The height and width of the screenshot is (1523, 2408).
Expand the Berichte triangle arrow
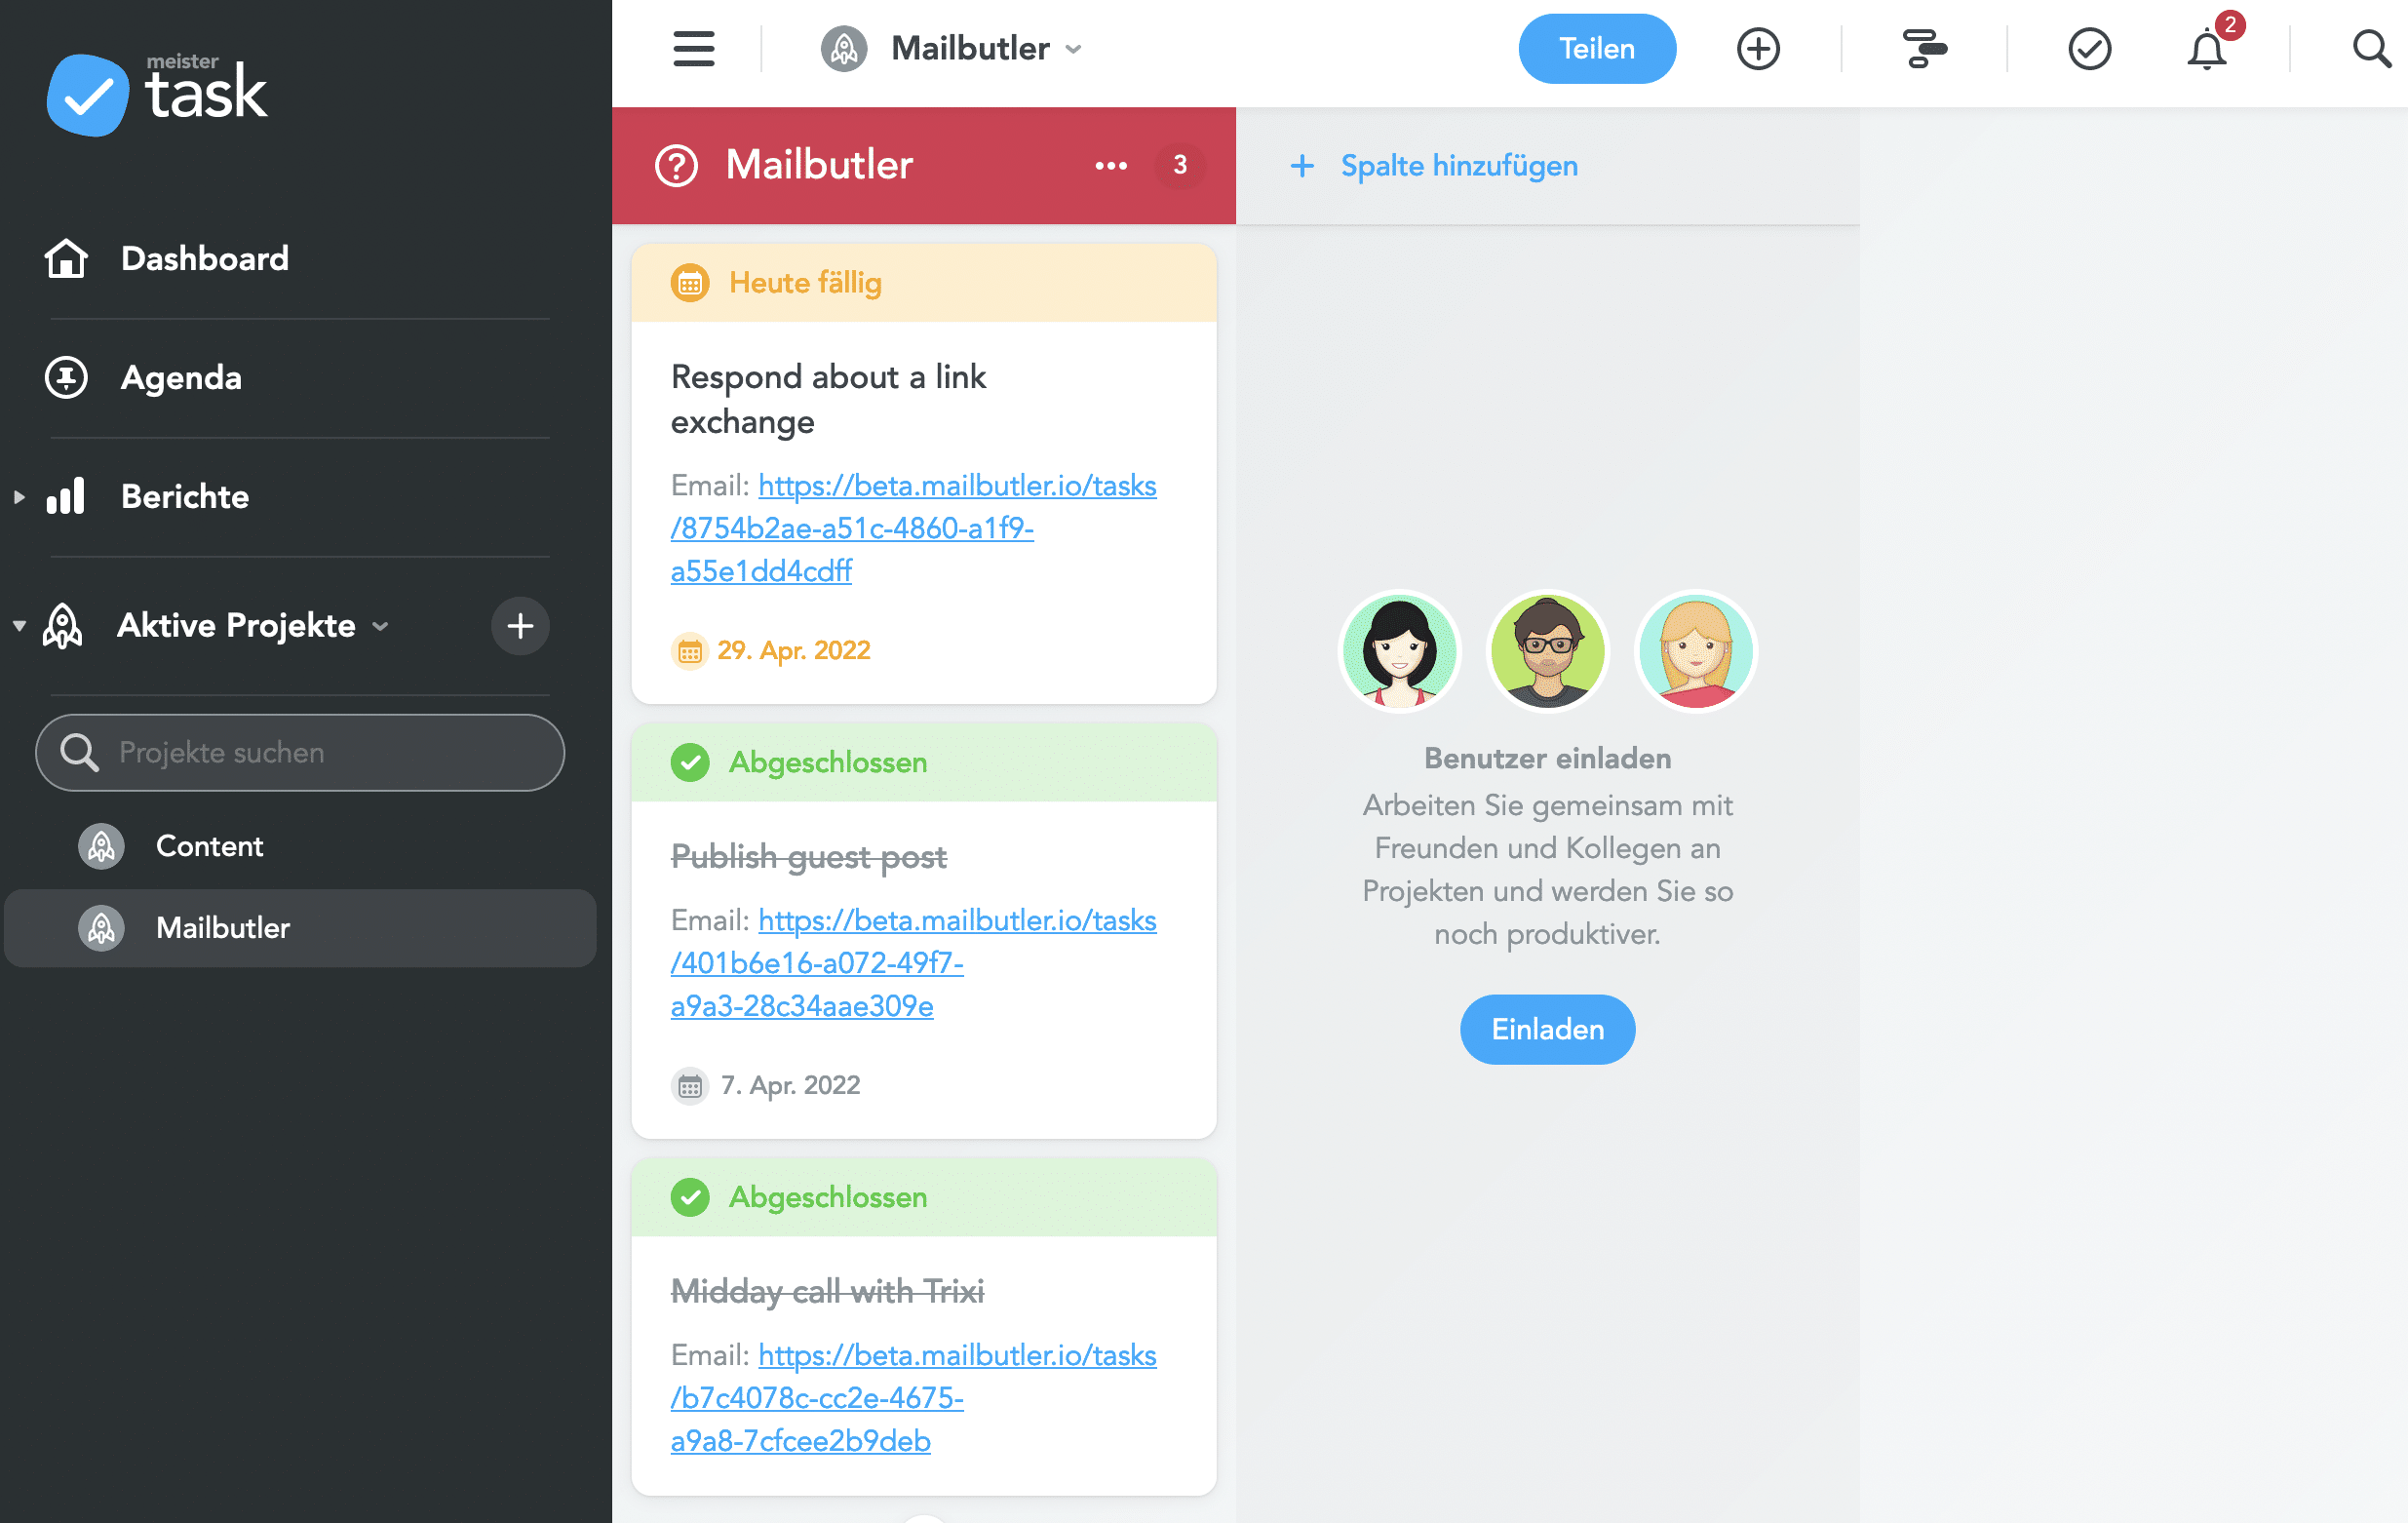[x=19, y=497]
